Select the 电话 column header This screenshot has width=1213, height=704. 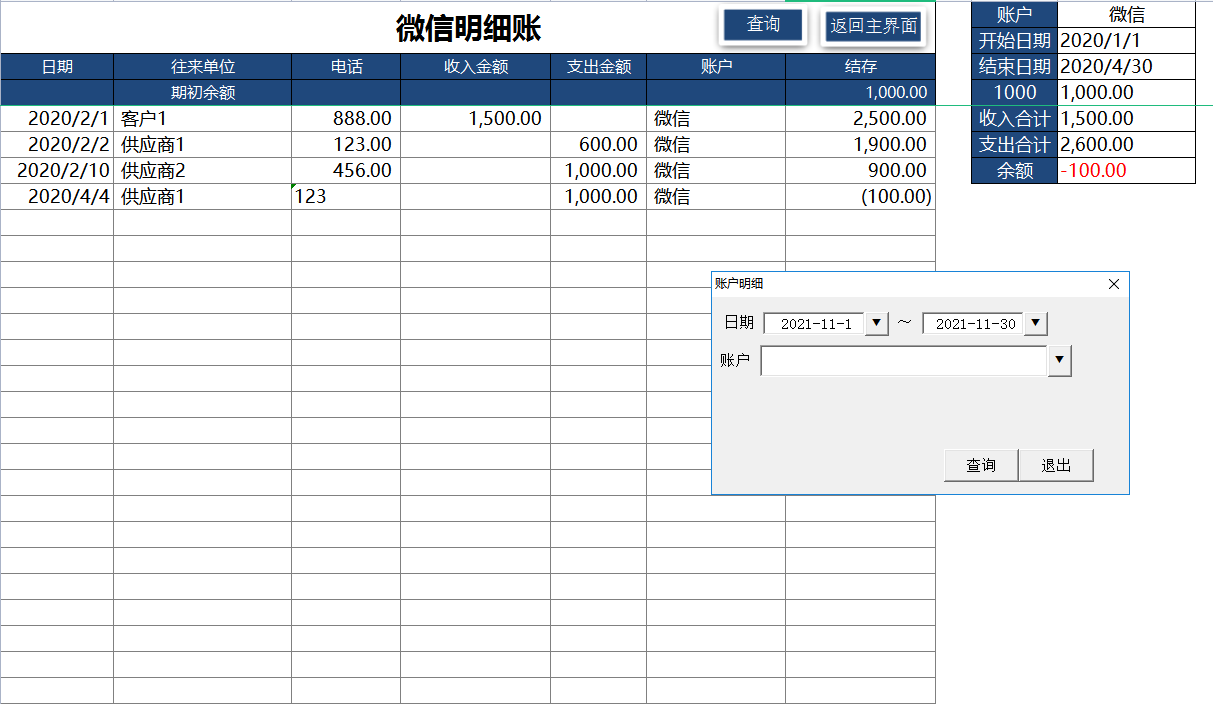(x=346, y=67)
